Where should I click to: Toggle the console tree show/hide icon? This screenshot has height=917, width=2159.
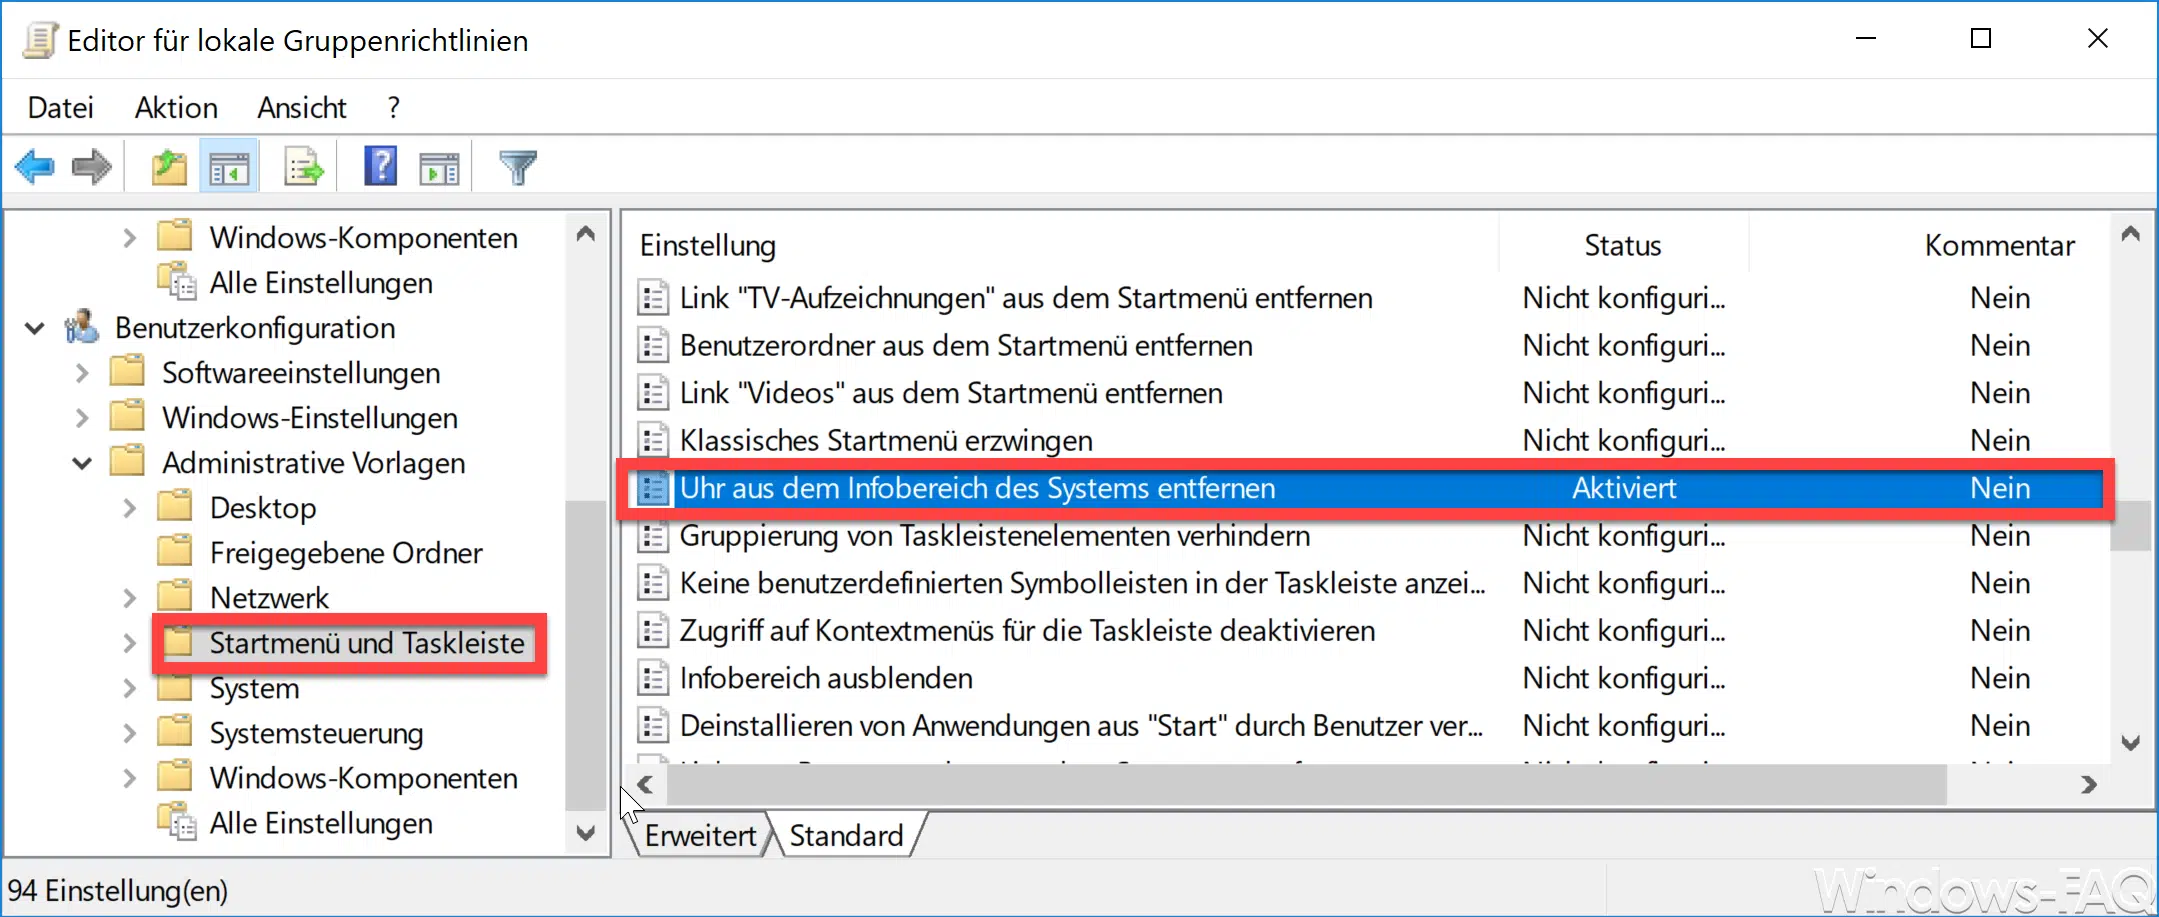[229, 168]
